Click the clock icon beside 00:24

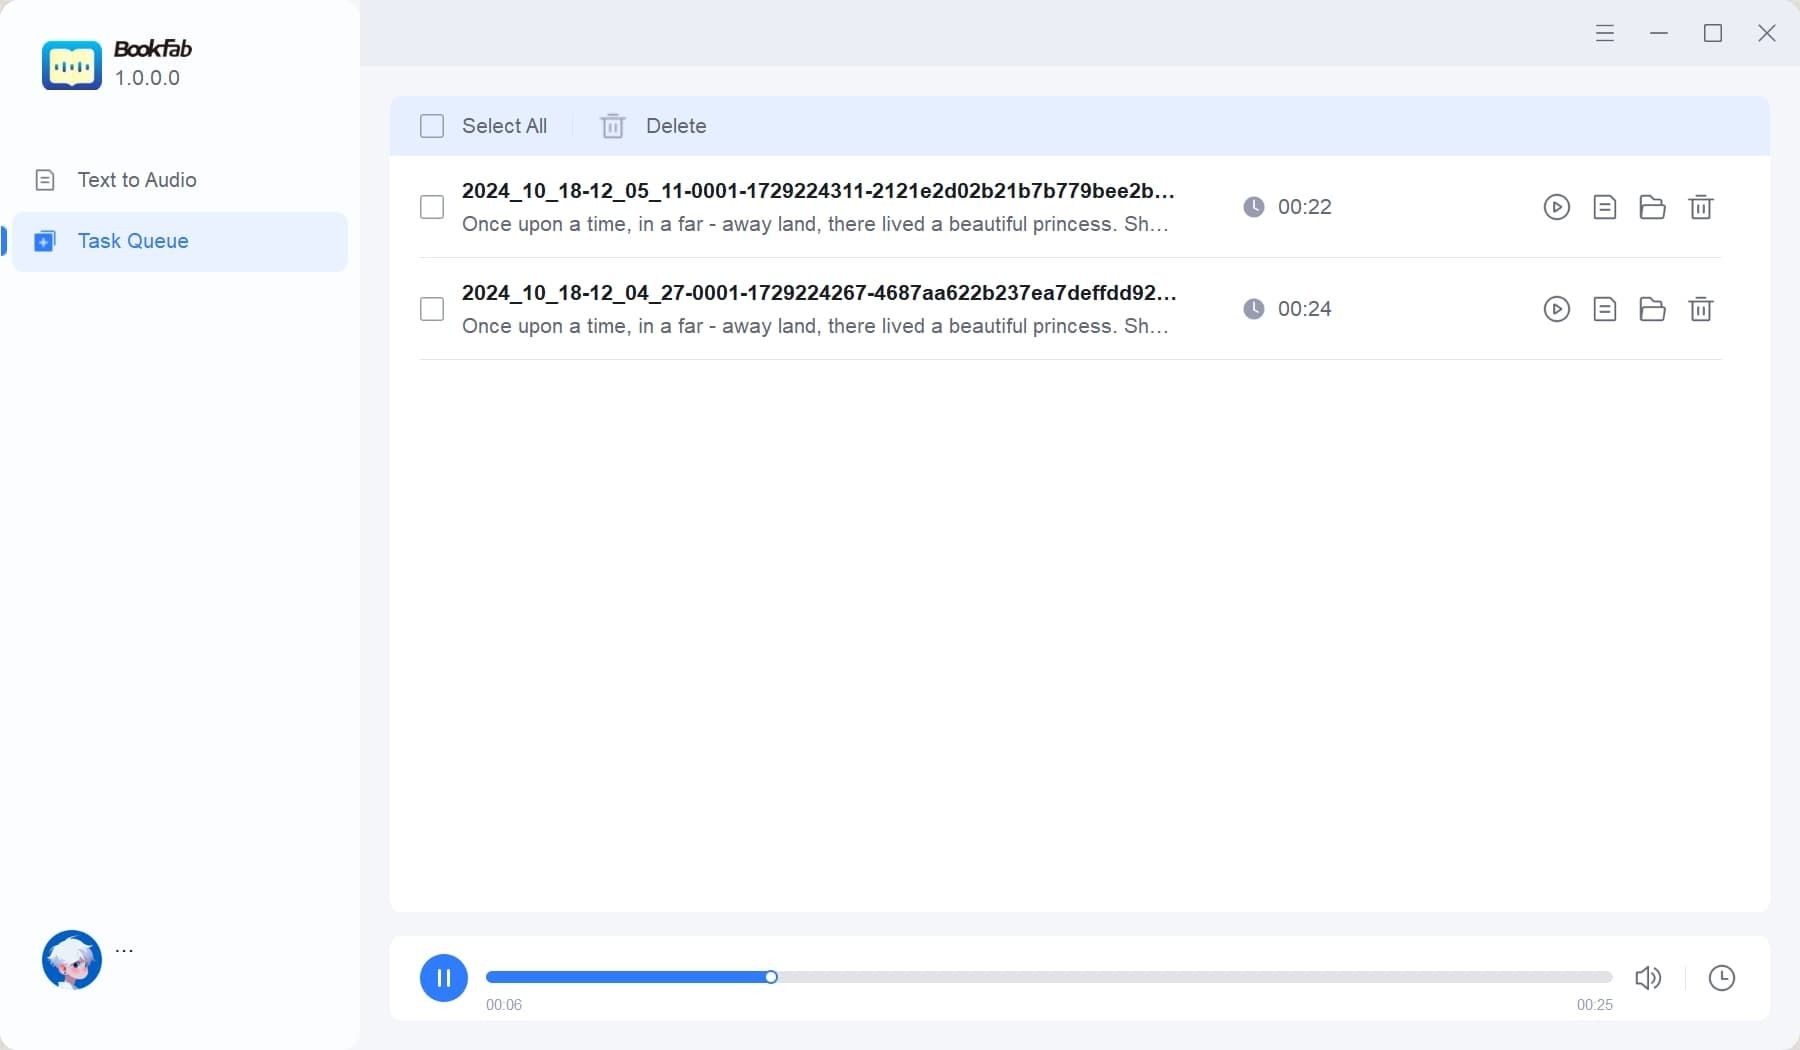click(x=1253, y=309)
